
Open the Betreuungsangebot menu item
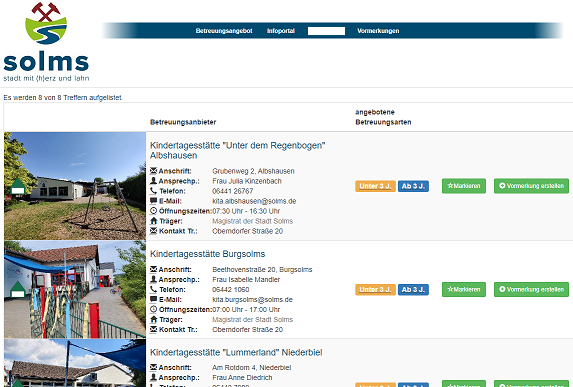[224, 31]
